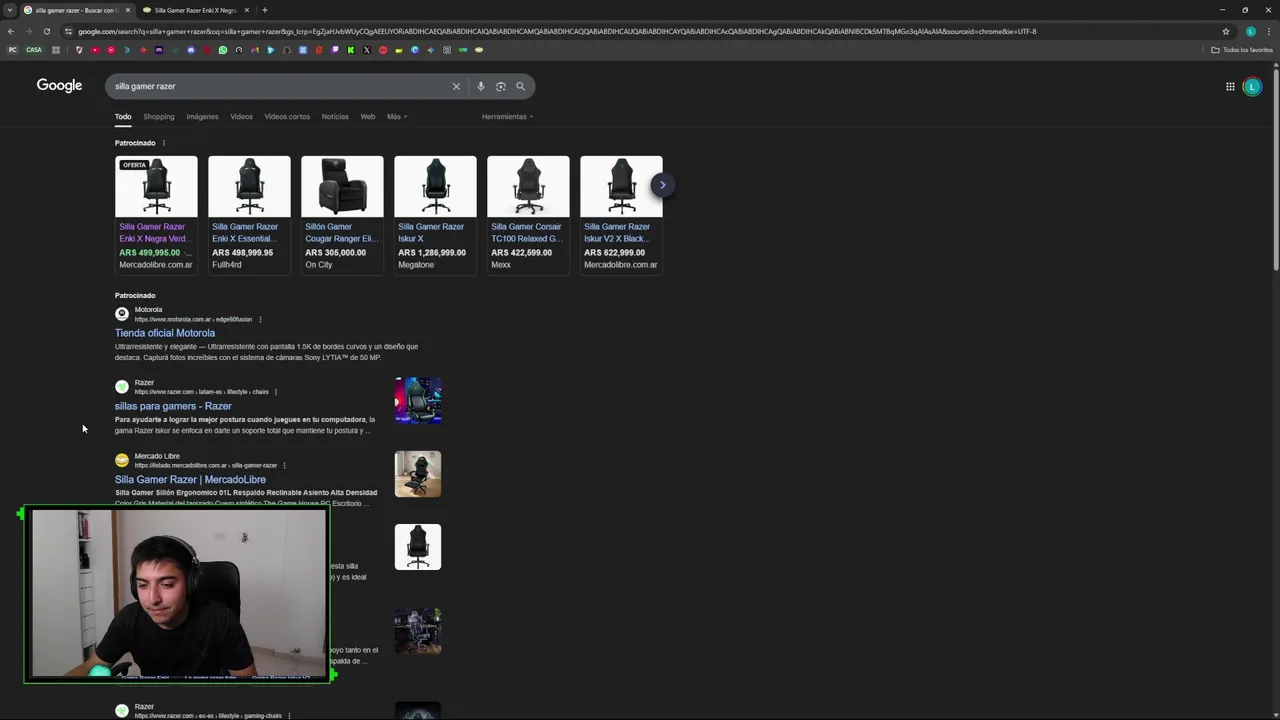
Task: Click the Cougar Ranger armchair product image
Action: tap(342, 186)
